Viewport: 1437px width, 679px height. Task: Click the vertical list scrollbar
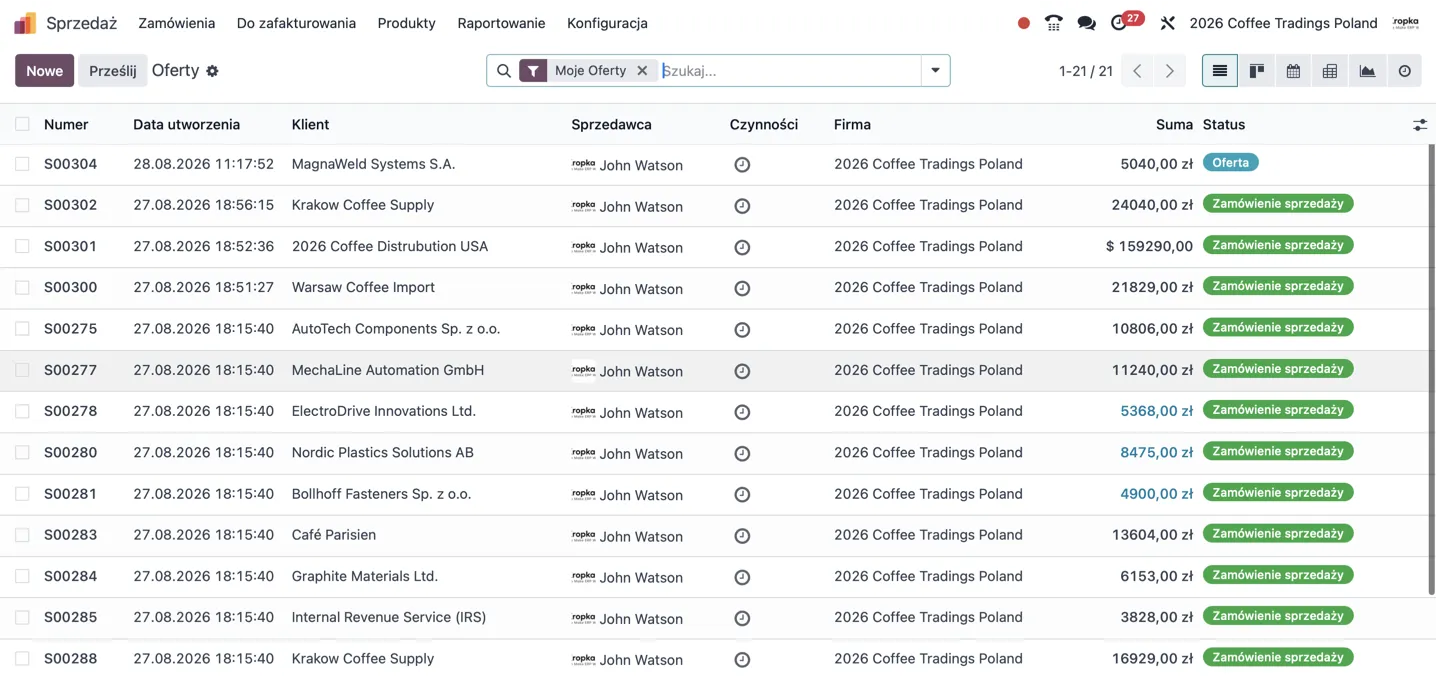(1431, 370)
